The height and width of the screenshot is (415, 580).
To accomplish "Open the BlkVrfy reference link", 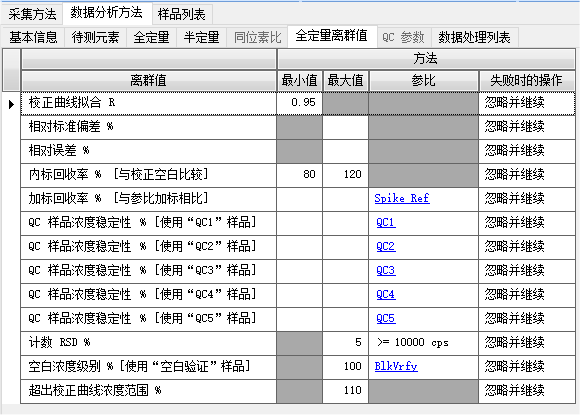I will point(396,366).
